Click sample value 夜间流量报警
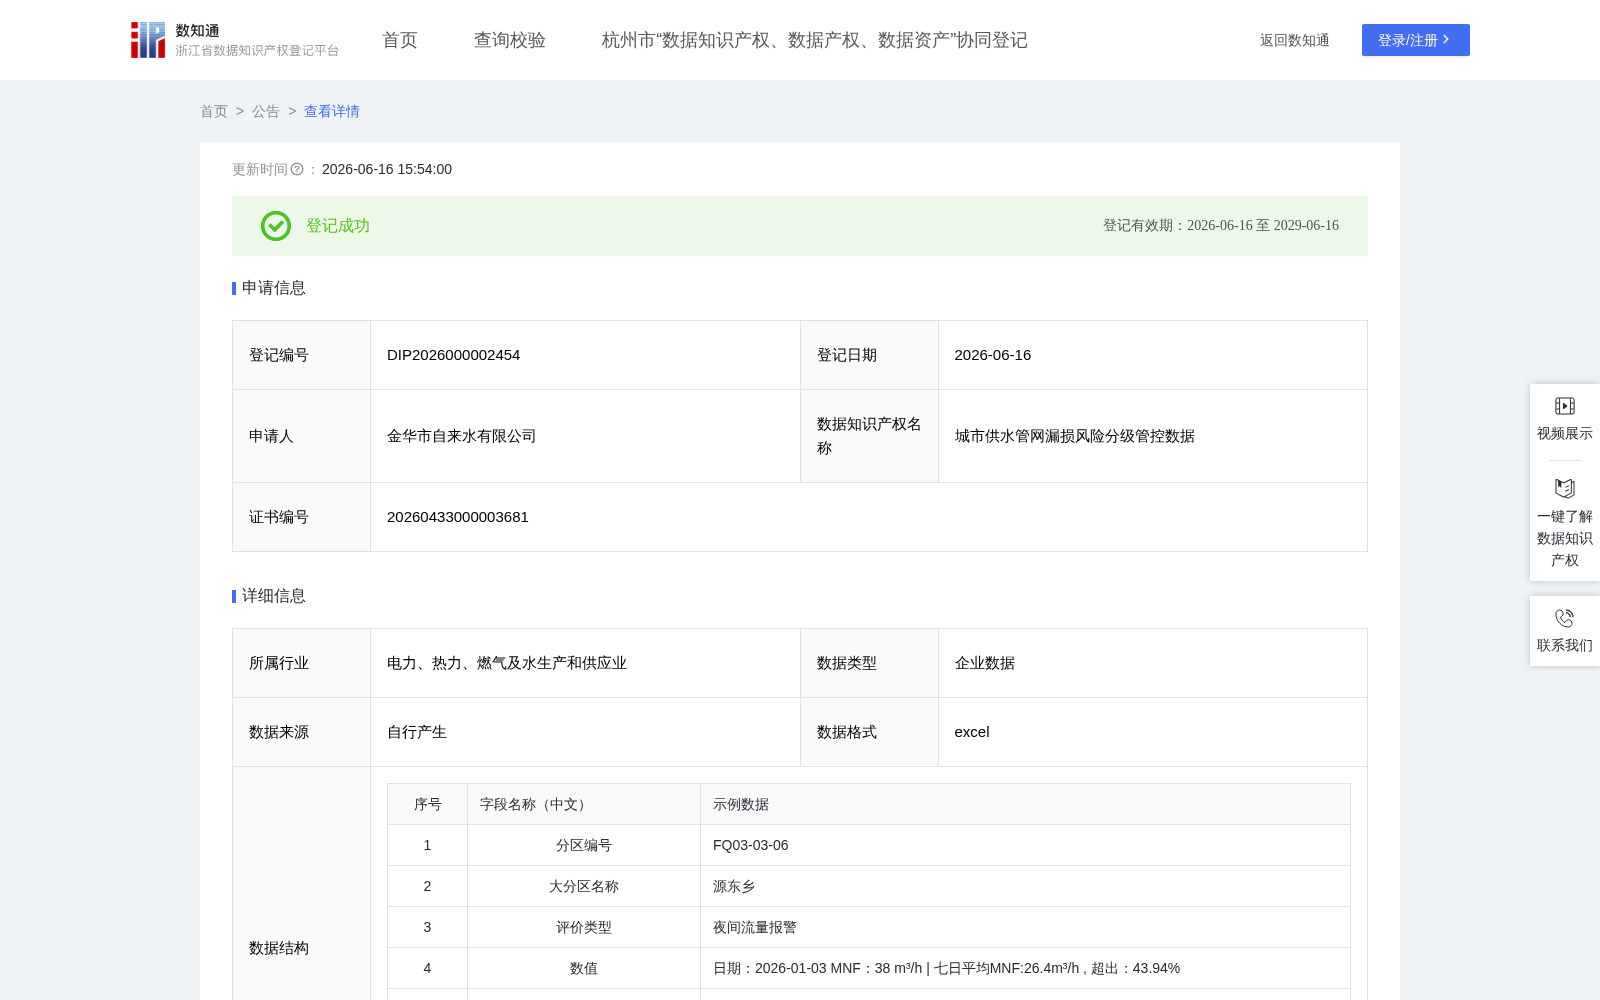 tap(755, 927)
